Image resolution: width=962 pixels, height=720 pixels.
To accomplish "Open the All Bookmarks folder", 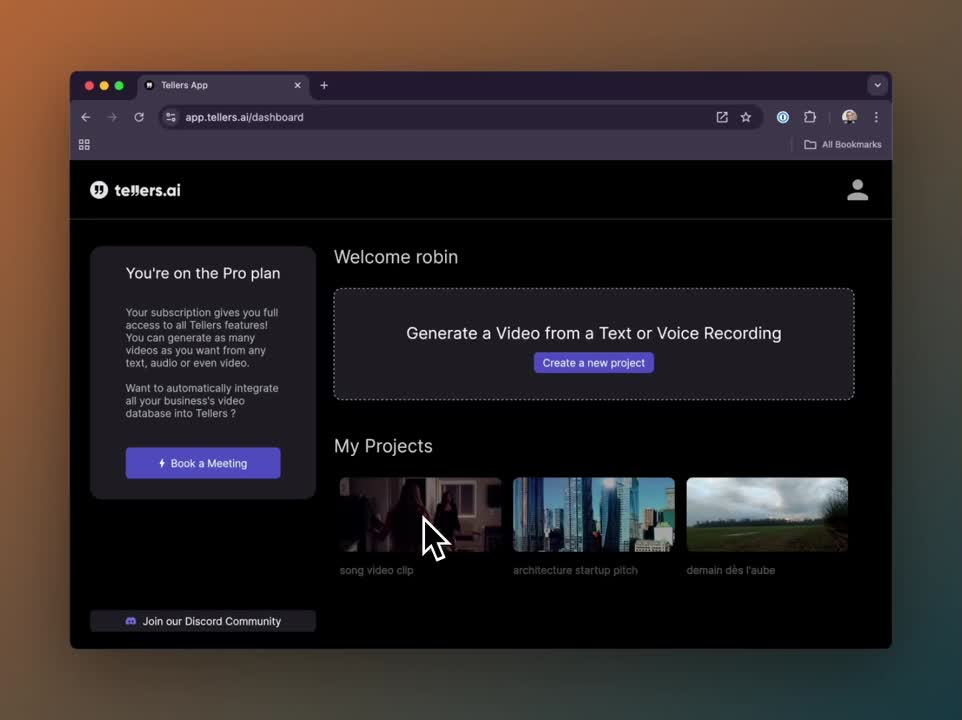I will (x=843, y=145).
